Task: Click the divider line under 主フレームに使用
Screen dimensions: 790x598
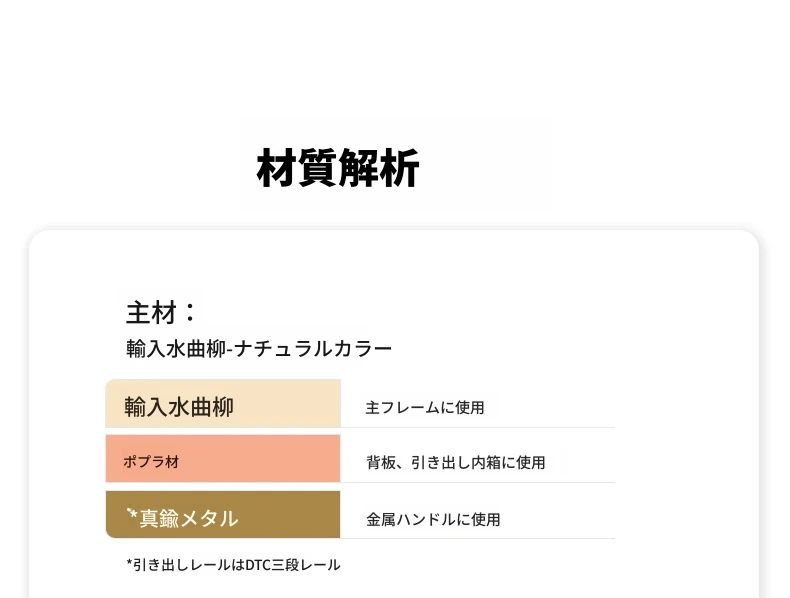Action: [478, 427]
